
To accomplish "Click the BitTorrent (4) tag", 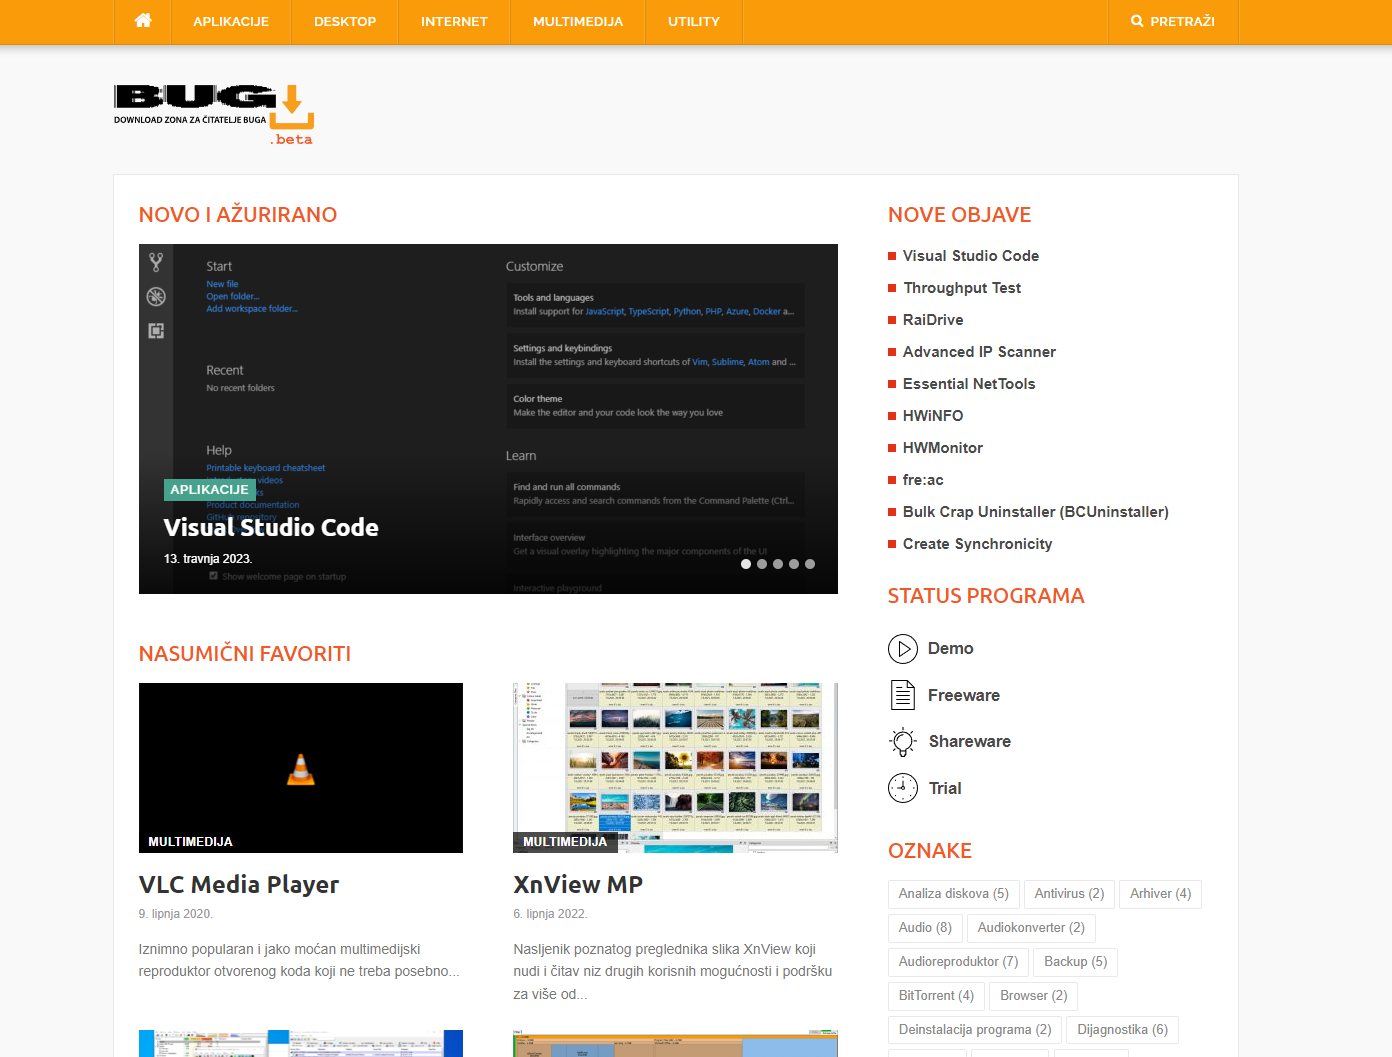I will coord(936,996).
